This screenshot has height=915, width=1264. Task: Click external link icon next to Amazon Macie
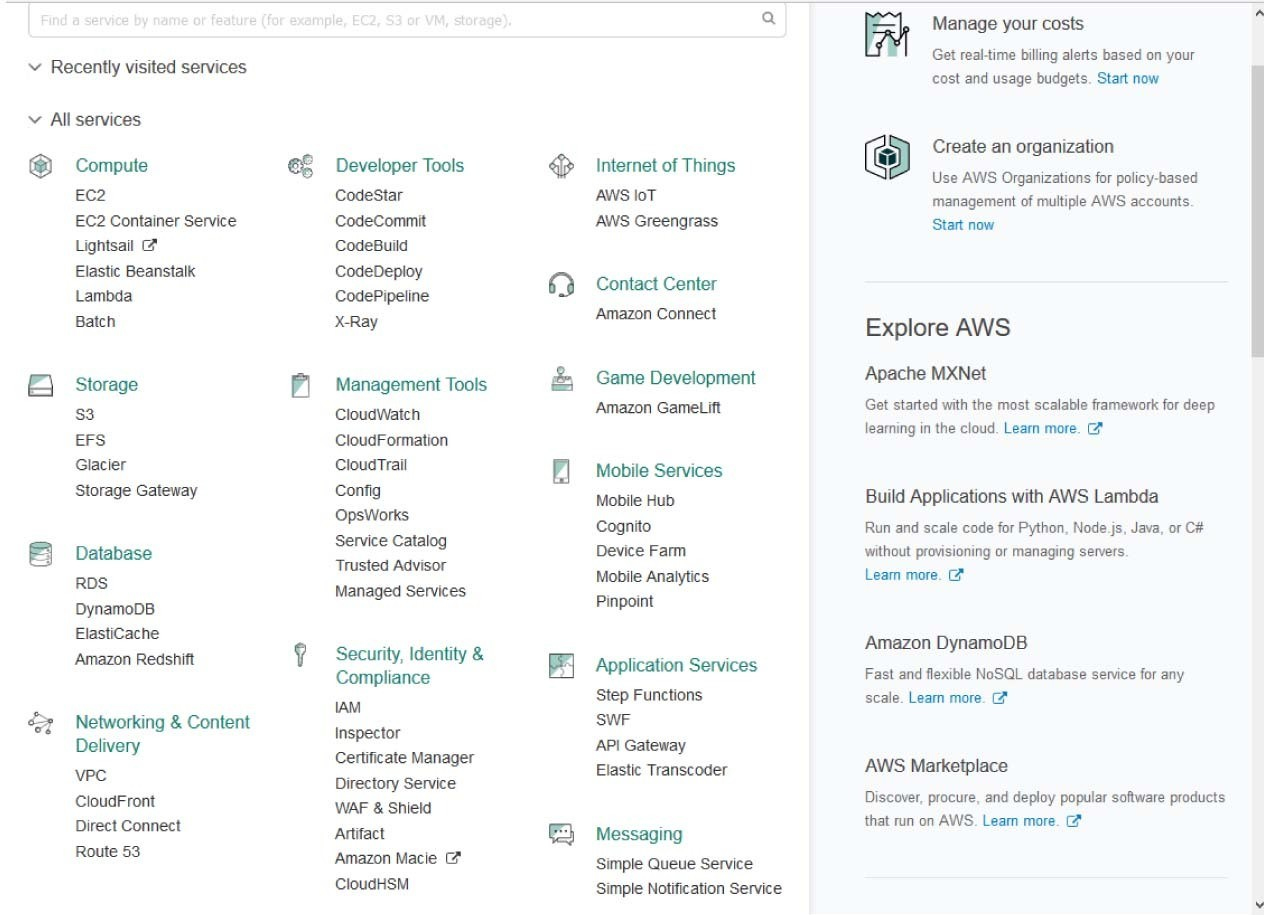point(453,858)
